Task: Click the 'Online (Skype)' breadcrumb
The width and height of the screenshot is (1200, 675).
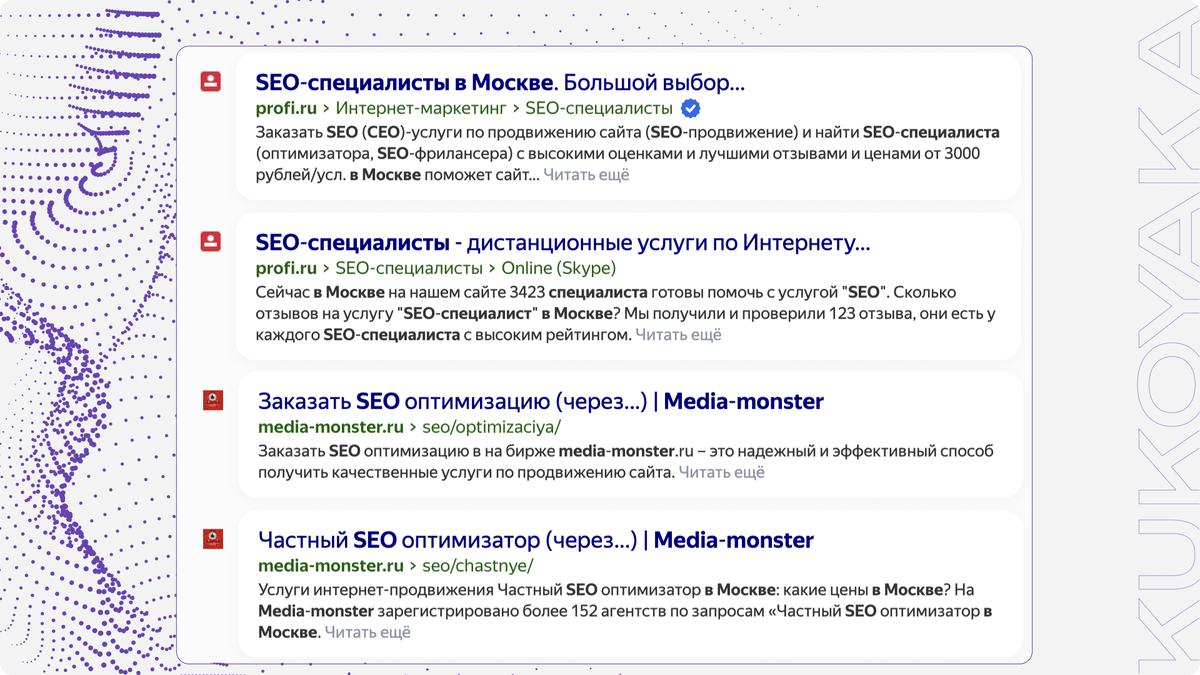Action: click(558, 268)
